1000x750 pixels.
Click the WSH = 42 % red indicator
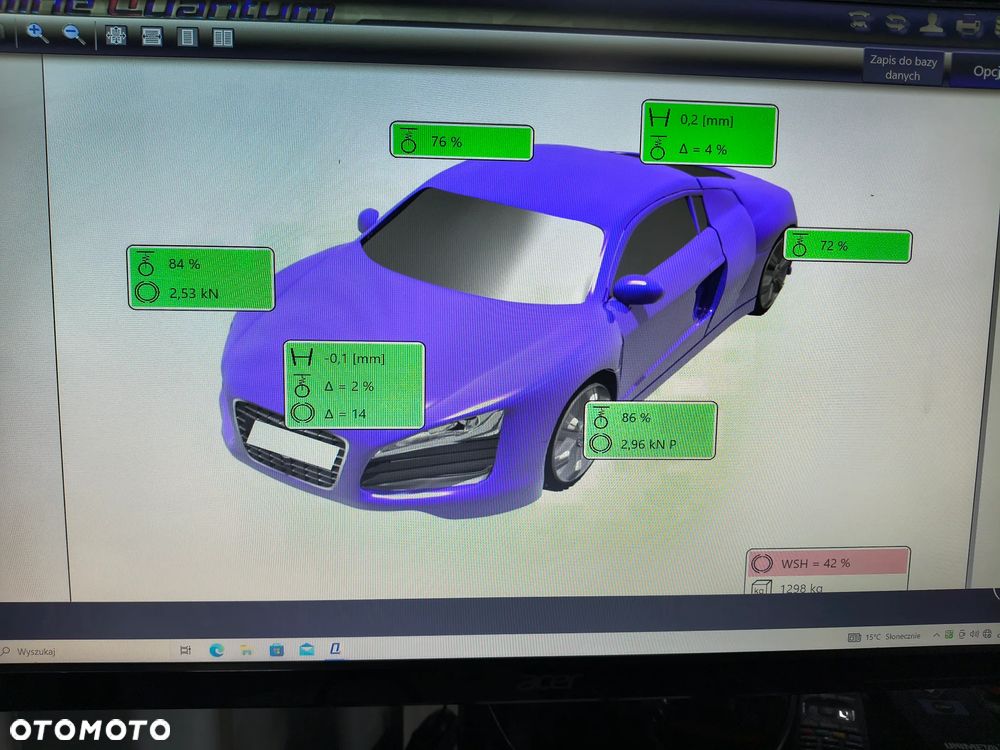tap(828, 563)
